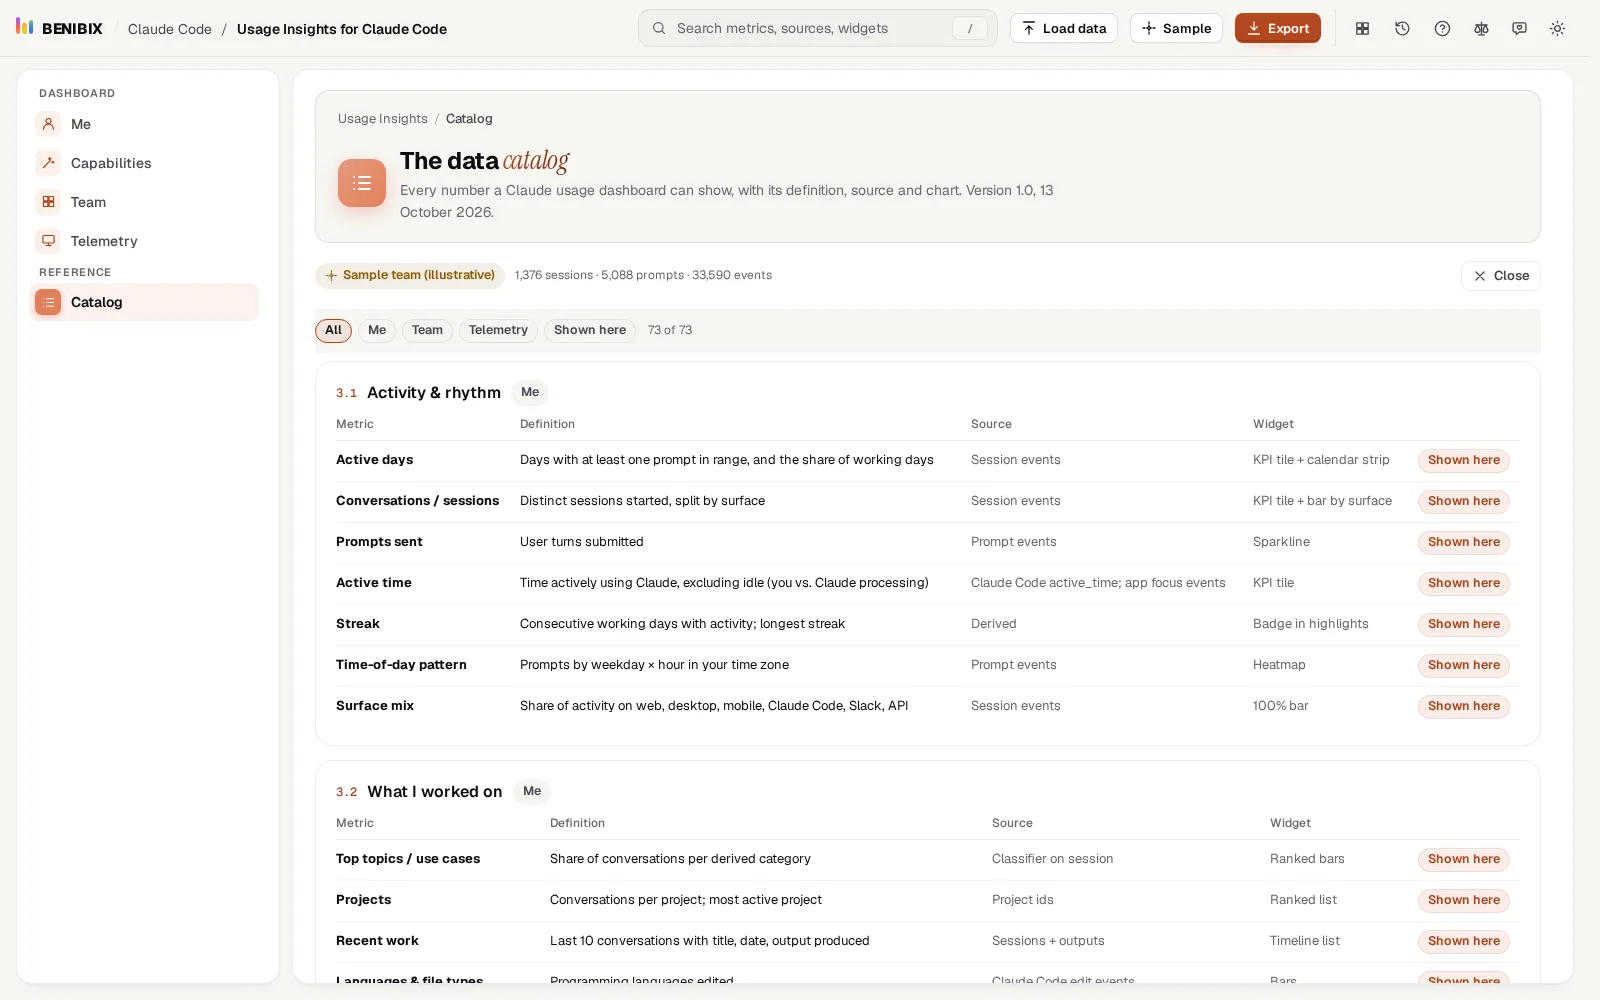Close the sample team banner
The width and height of the screenshot is (1600, 1000).
tap(1500, 276)
